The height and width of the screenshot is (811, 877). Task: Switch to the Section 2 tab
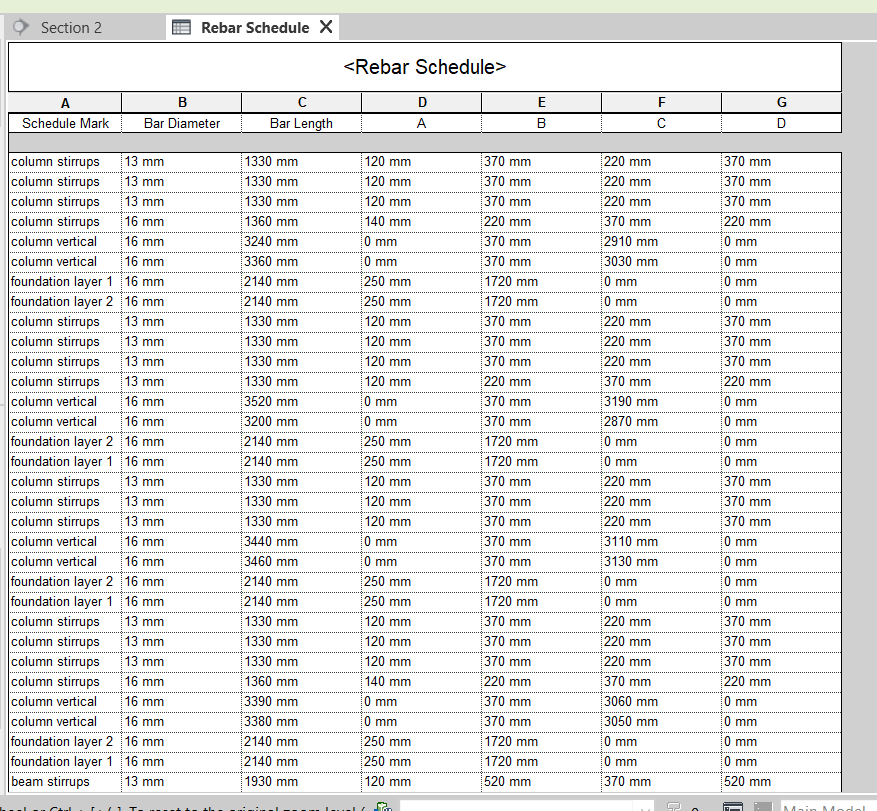tap(71, 28)
